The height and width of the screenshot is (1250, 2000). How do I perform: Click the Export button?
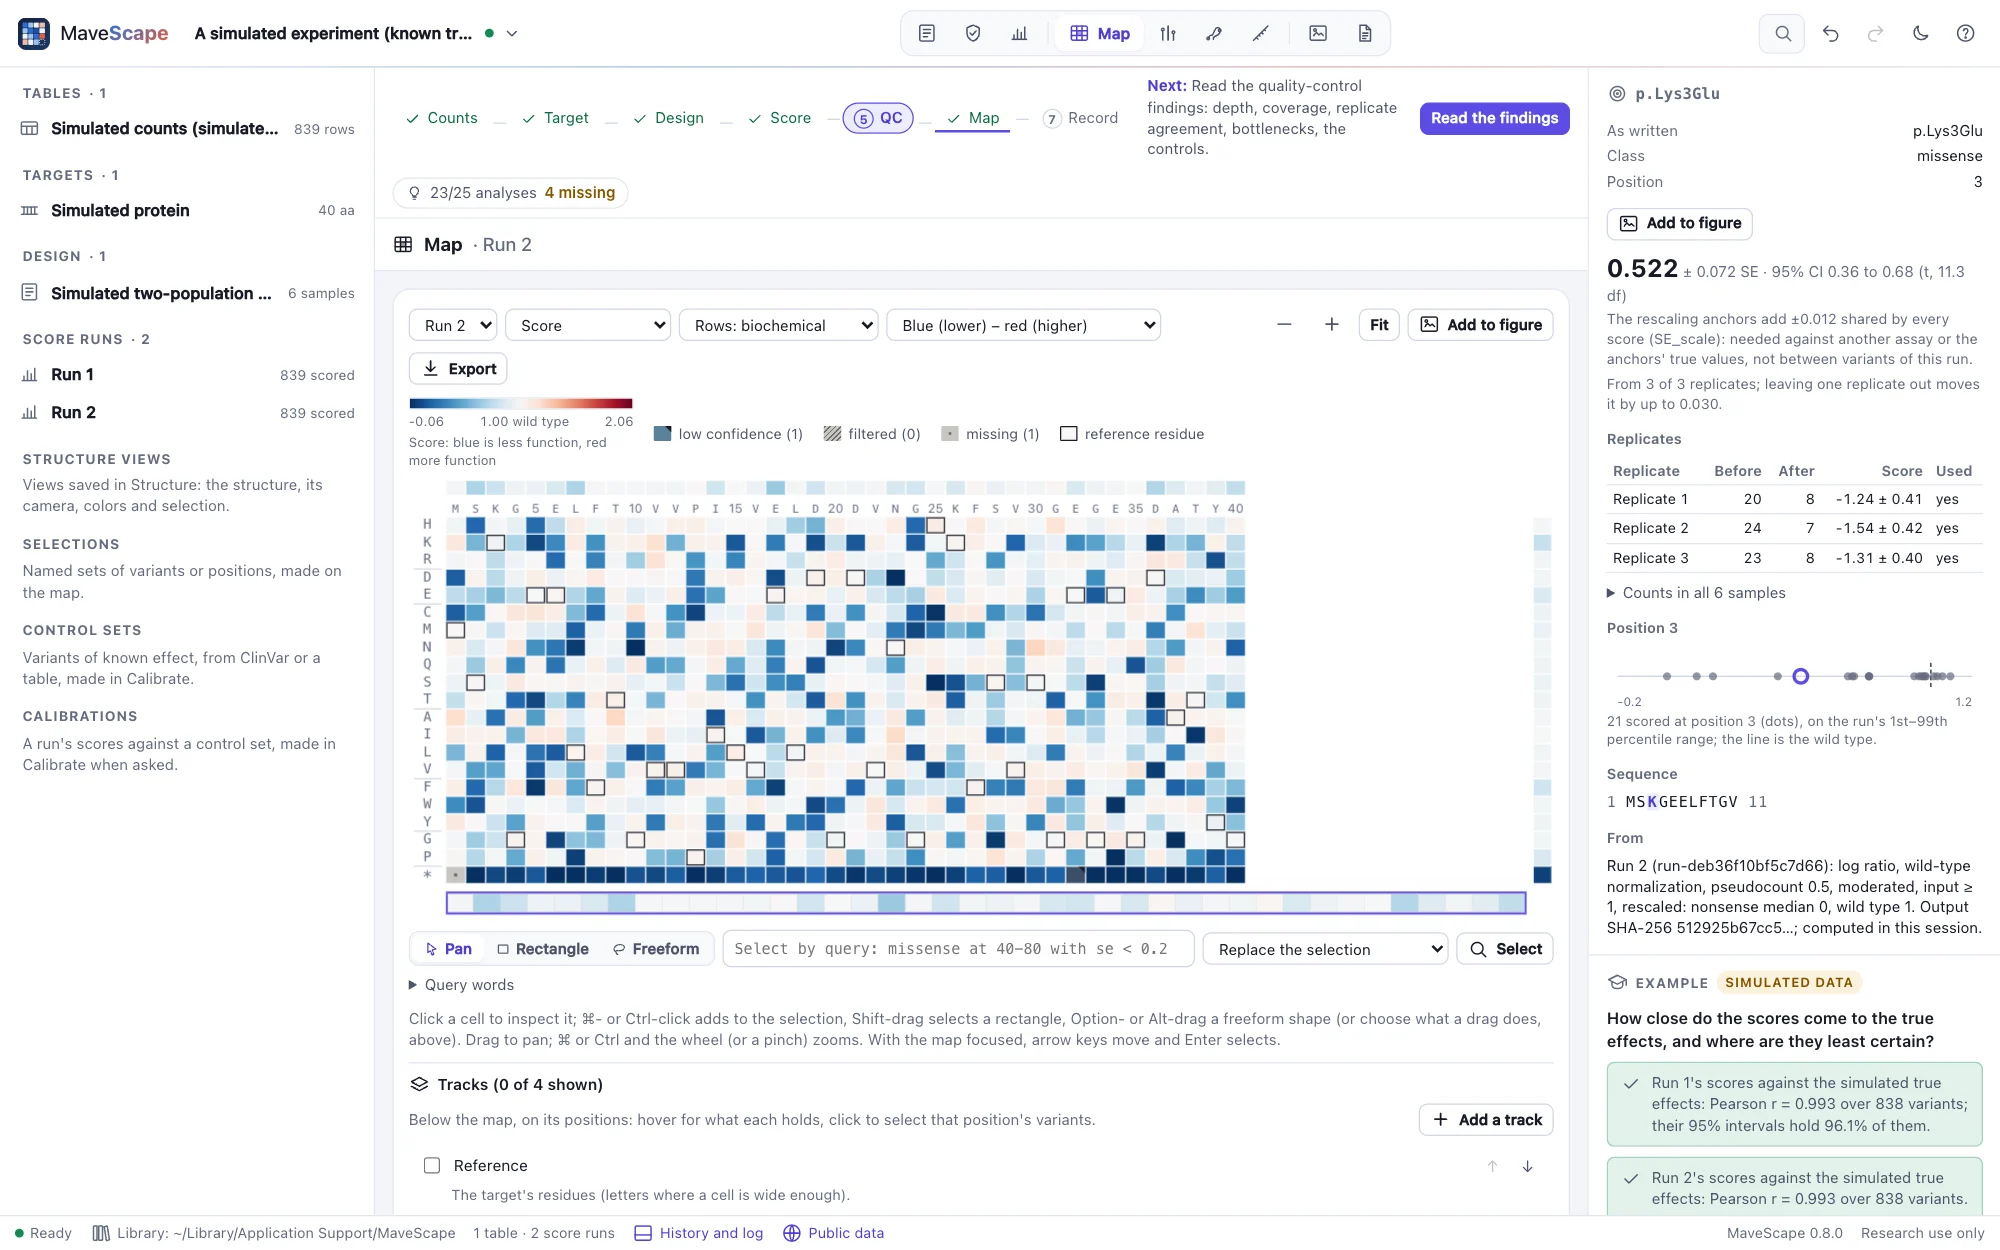pos(458,368)
